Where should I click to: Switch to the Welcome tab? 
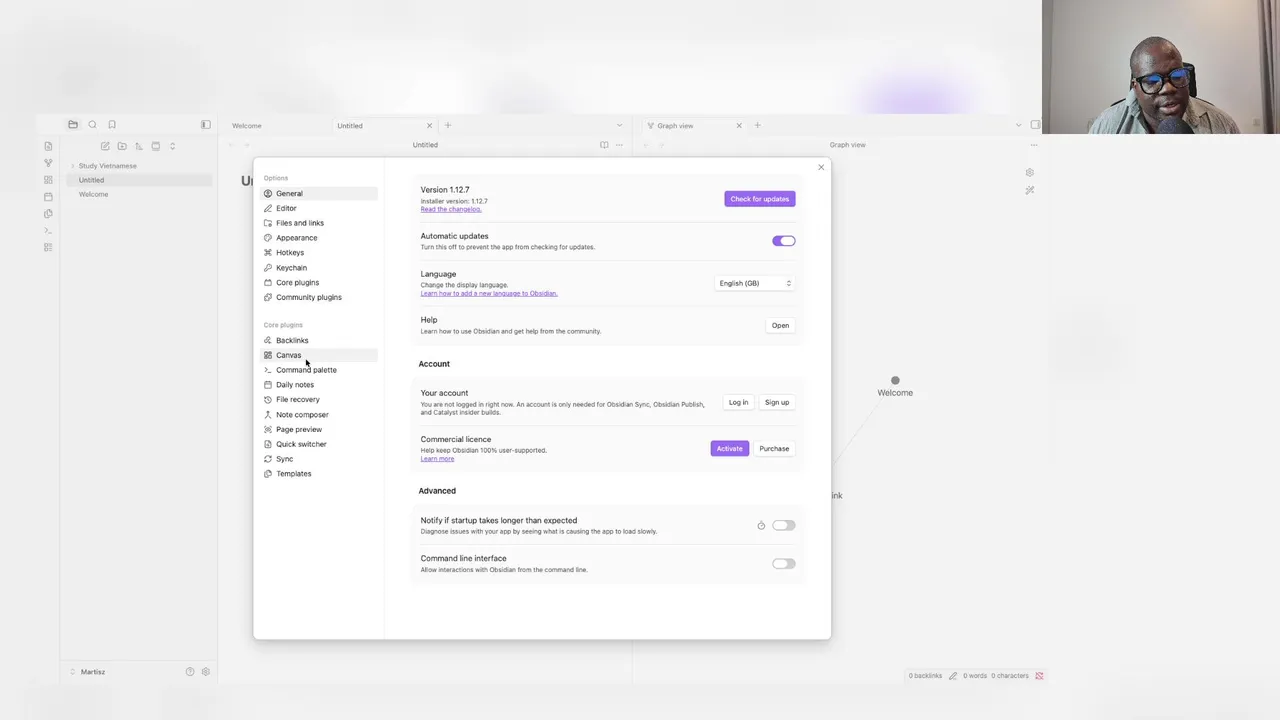coord(247,126)
